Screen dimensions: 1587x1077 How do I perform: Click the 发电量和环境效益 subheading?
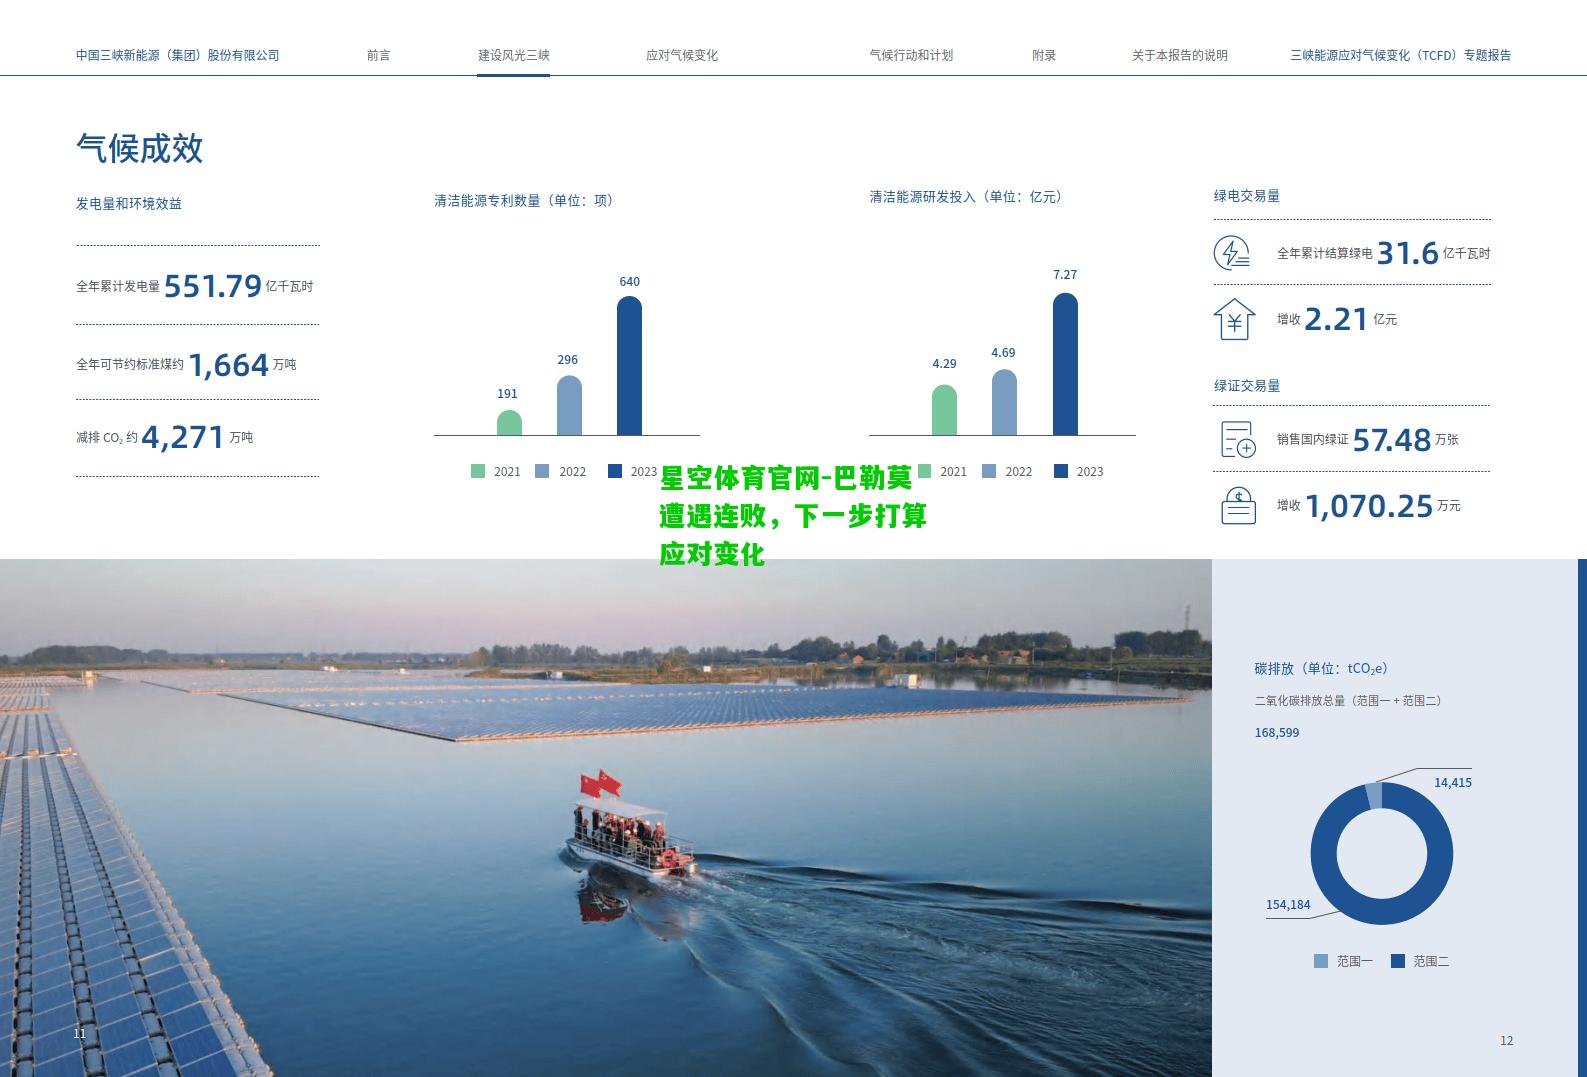(x=129, y=203)
